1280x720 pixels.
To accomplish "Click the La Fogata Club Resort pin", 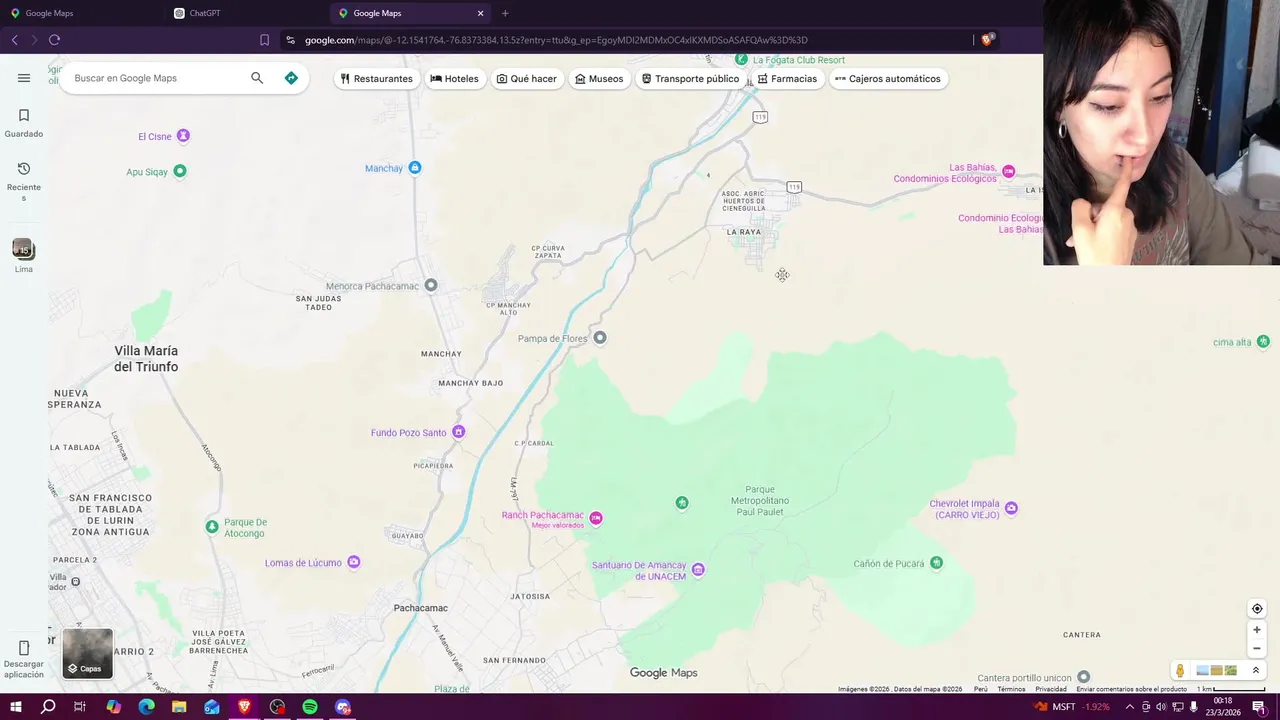I will click(x=741, y=60).
